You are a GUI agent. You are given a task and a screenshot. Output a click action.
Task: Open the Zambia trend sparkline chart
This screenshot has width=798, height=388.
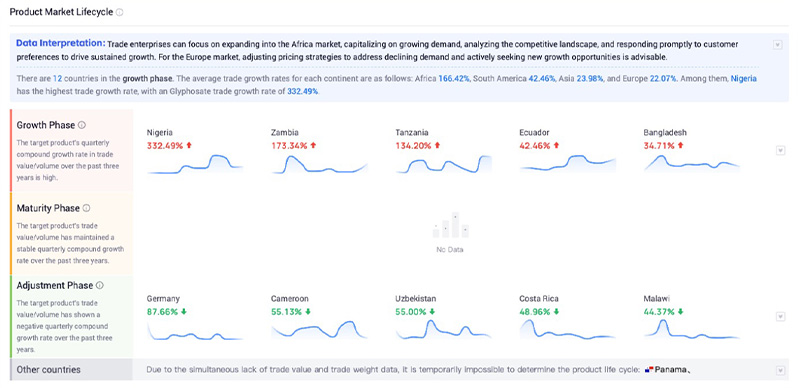[x=319, y=165]
